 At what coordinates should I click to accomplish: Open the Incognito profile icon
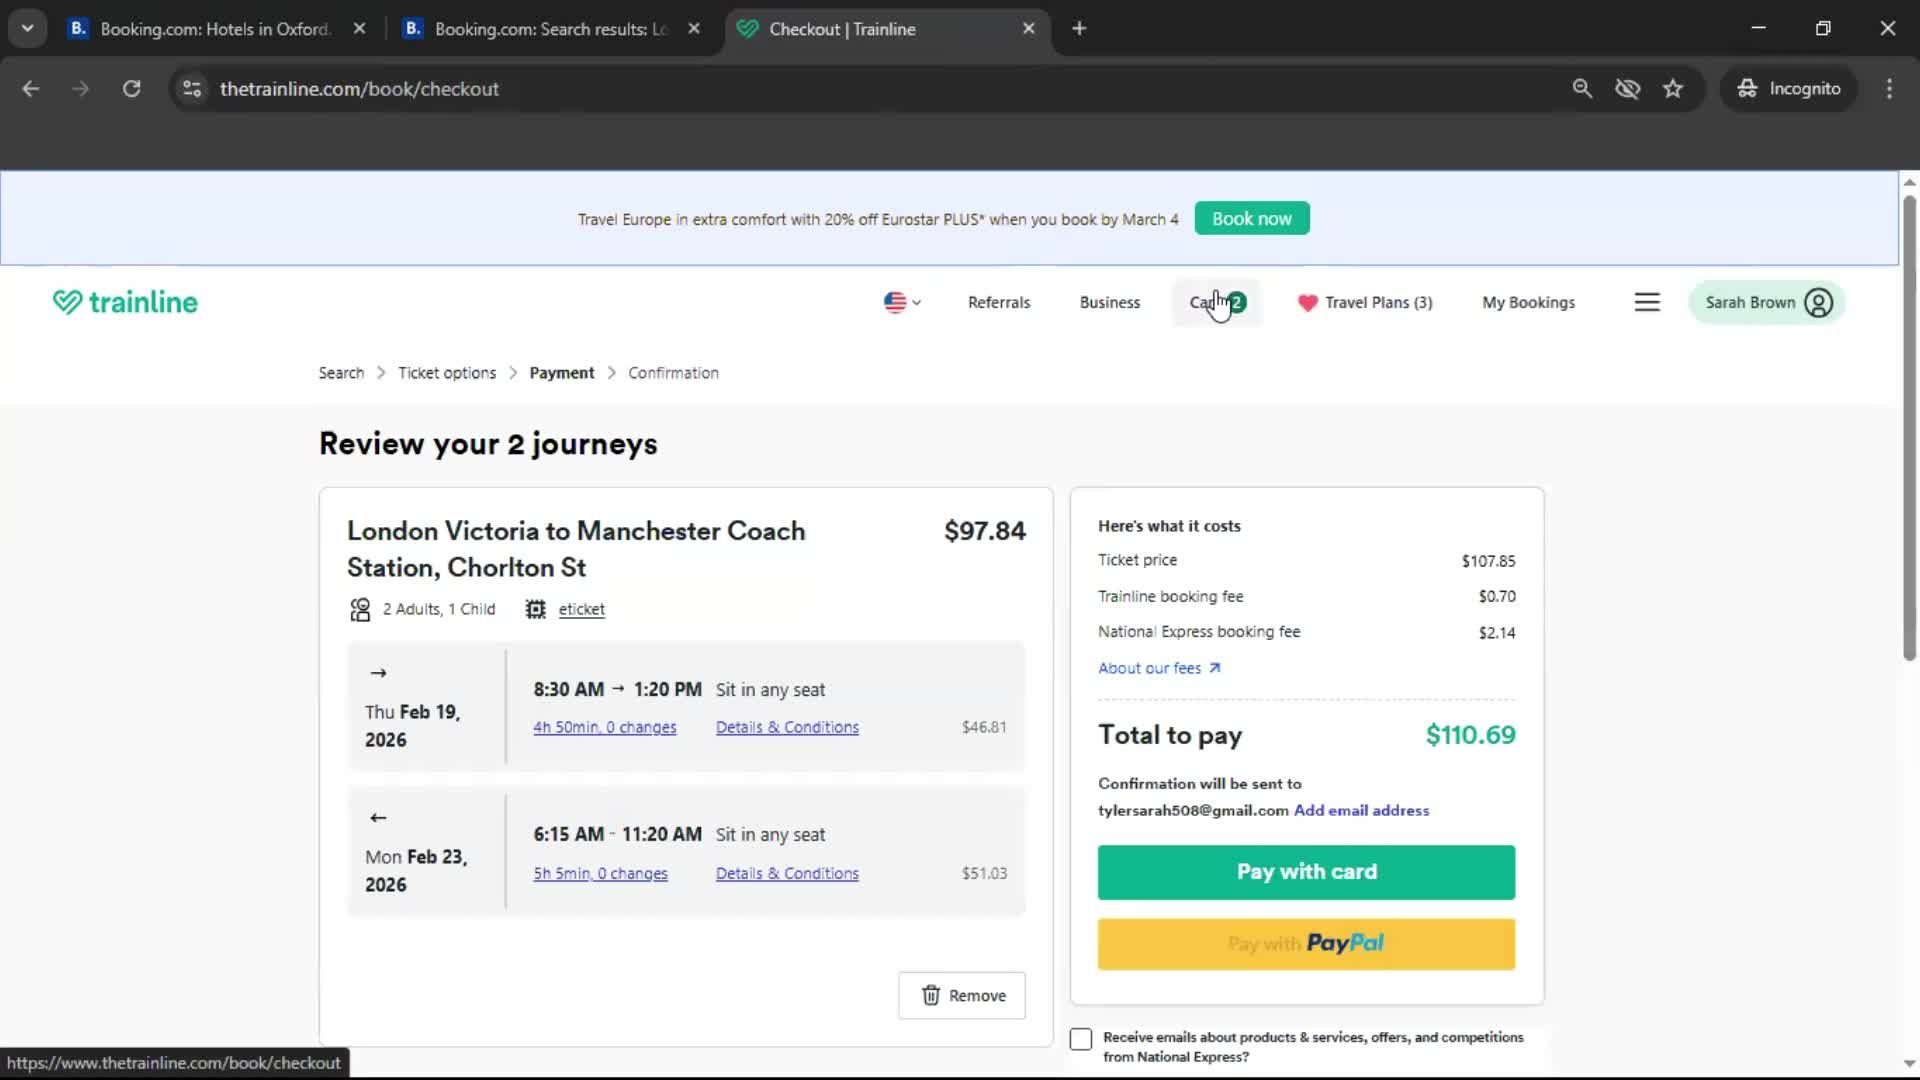(1747, 88)
